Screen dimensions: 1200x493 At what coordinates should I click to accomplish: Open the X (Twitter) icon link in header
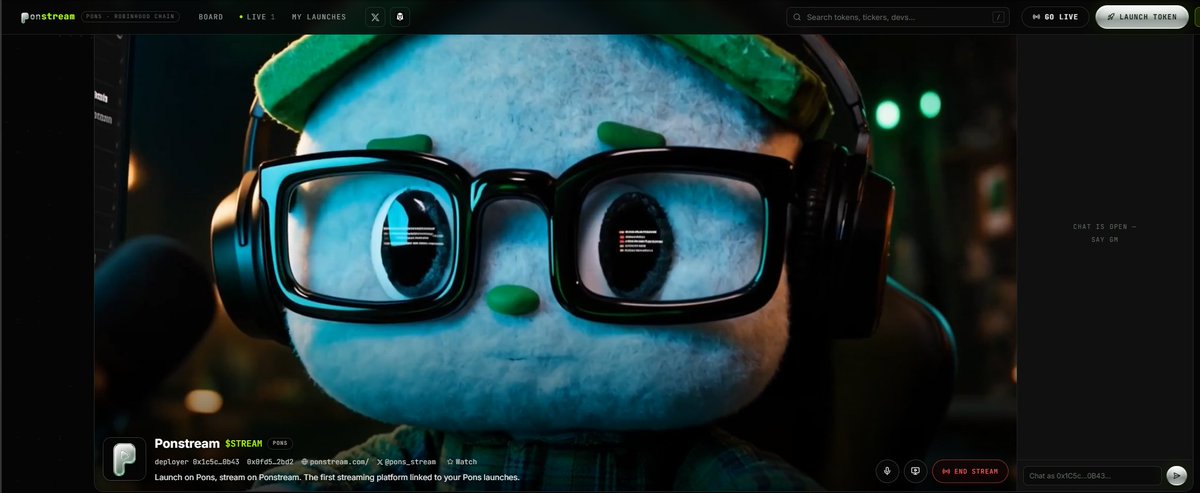[375, 17]
